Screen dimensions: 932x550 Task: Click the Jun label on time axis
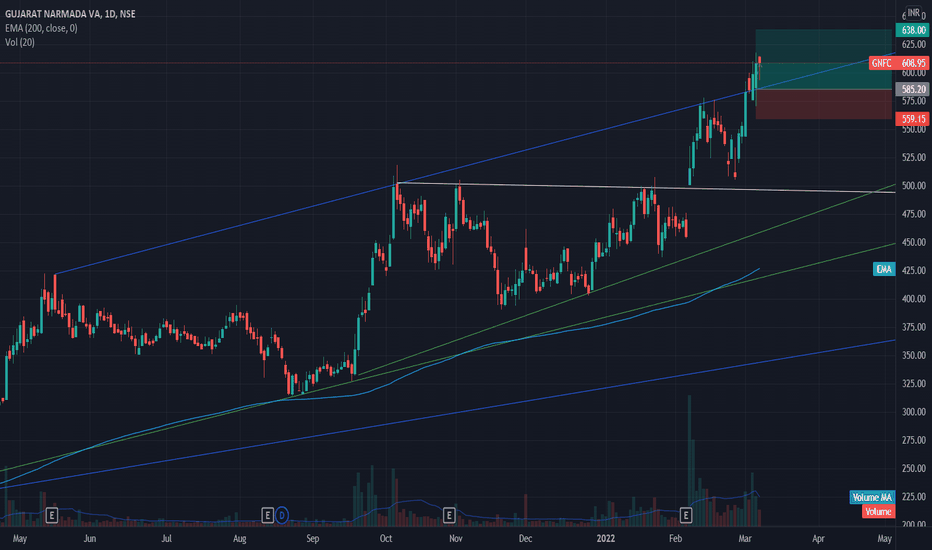[x=90, y=539]
